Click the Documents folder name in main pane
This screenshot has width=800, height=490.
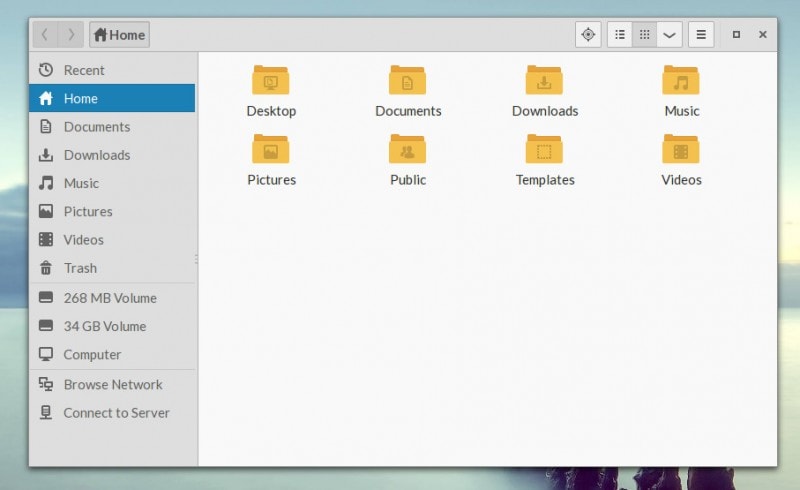click(408, 111)
